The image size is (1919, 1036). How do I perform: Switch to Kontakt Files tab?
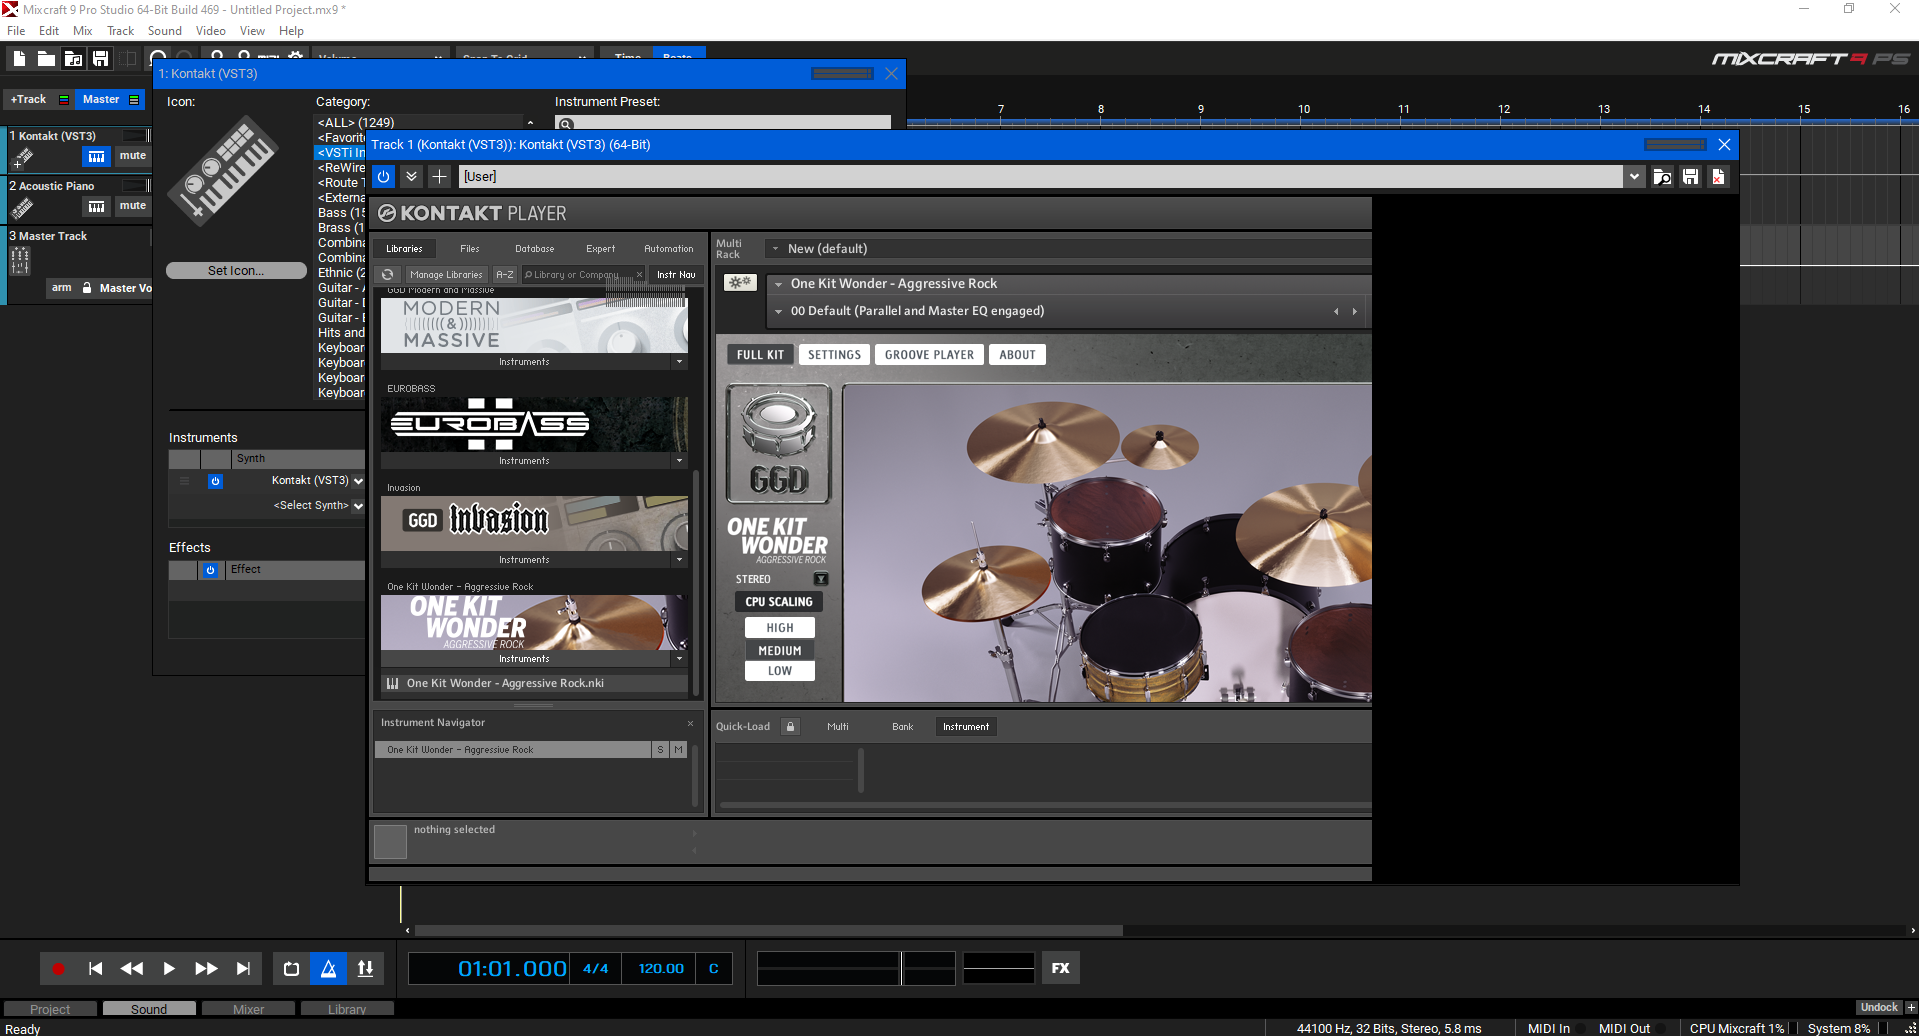click(x=470, y=249)
